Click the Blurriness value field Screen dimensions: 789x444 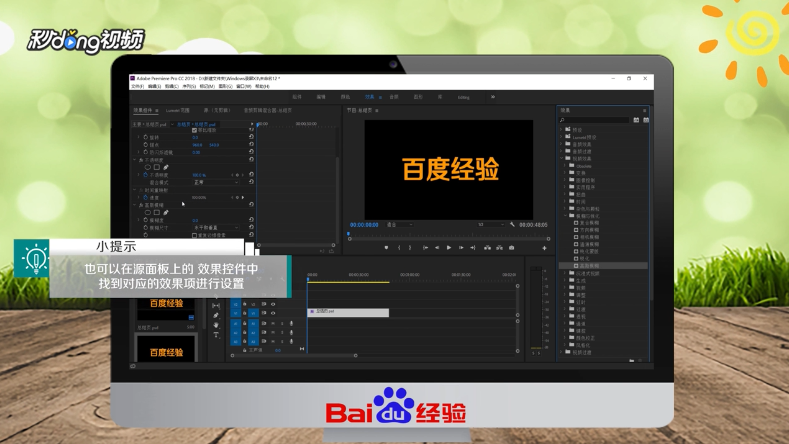[x=195, y=220]
